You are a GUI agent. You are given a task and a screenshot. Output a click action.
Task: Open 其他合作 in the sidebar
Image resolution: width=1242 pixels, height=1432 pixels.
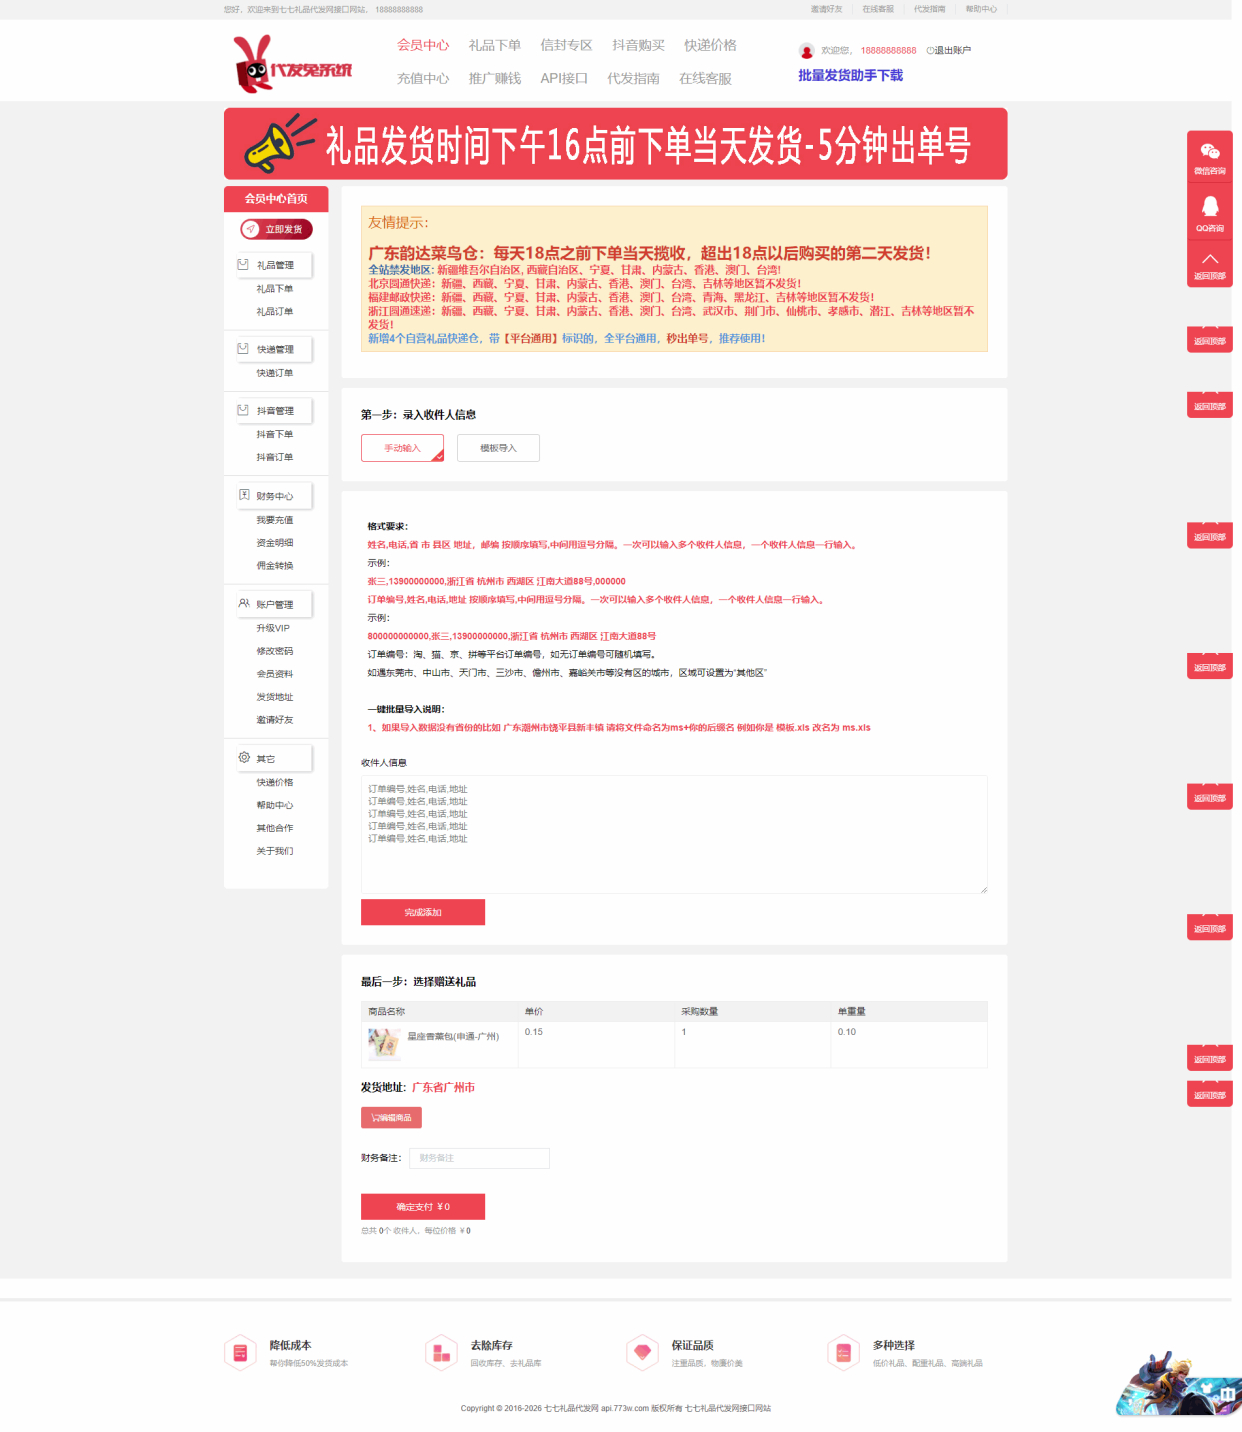(275, 828)
